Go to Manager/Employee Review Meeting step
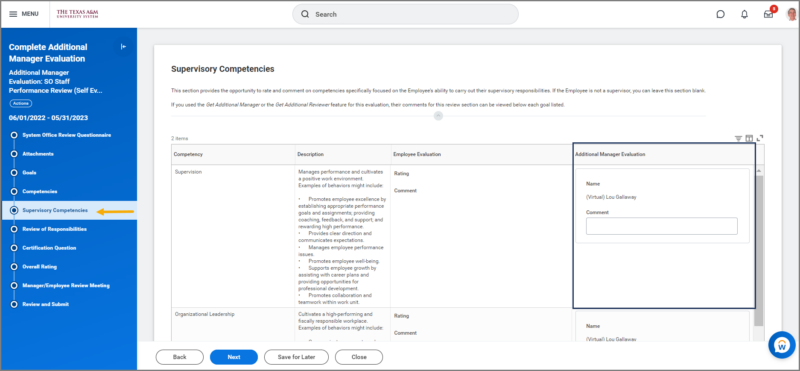This screenshot has width=800, height=371. click(66, 285)
